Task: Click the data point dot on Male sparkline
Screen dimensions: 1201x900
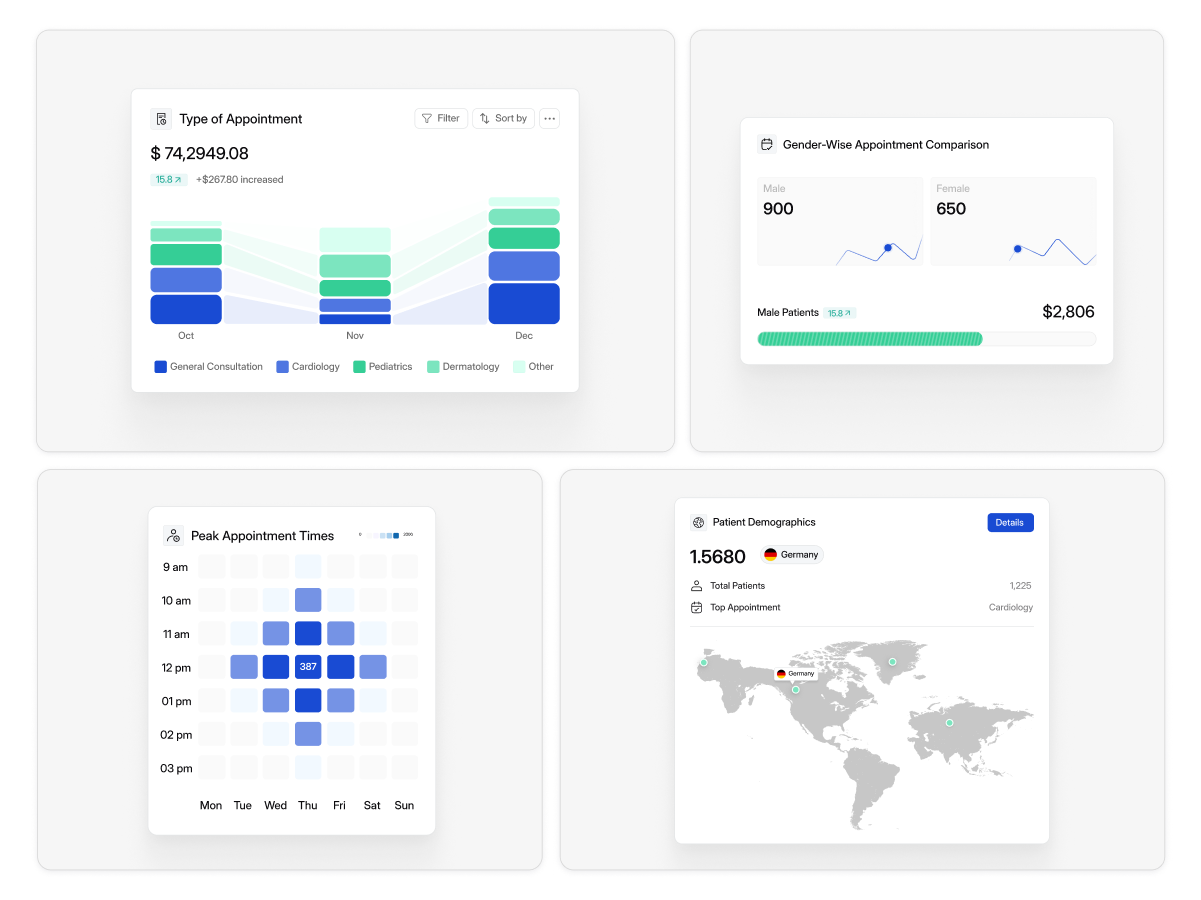Action: coord(888,248)
